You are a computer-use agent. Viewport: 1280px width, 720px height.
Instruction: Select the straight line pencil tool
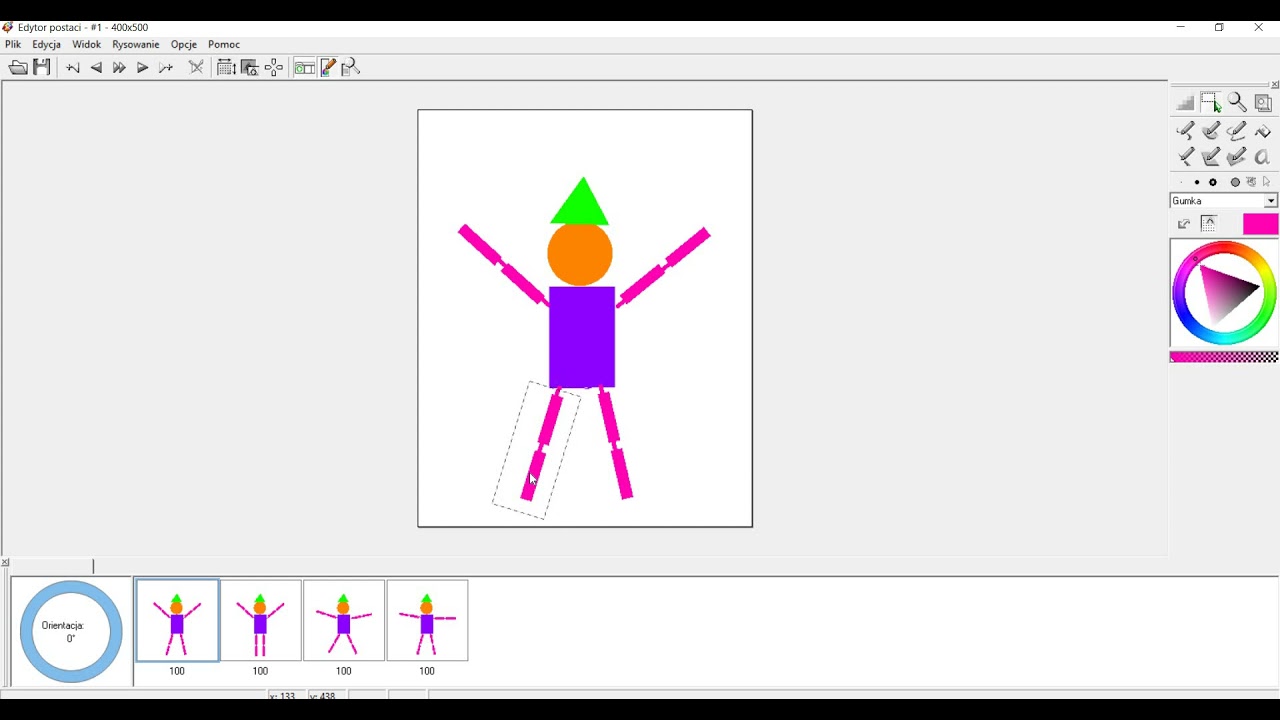pos(1186,156)
